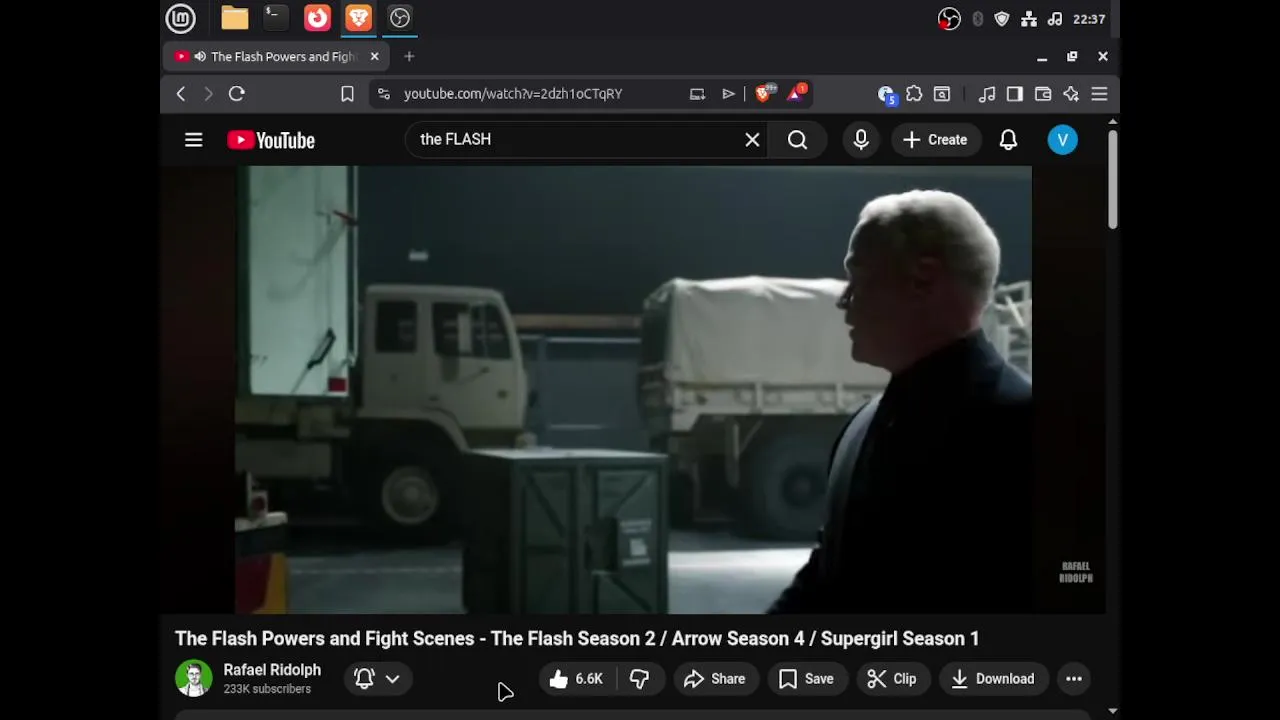
Task: Open Brave Shields lion icon
Action: pos(765,93)
